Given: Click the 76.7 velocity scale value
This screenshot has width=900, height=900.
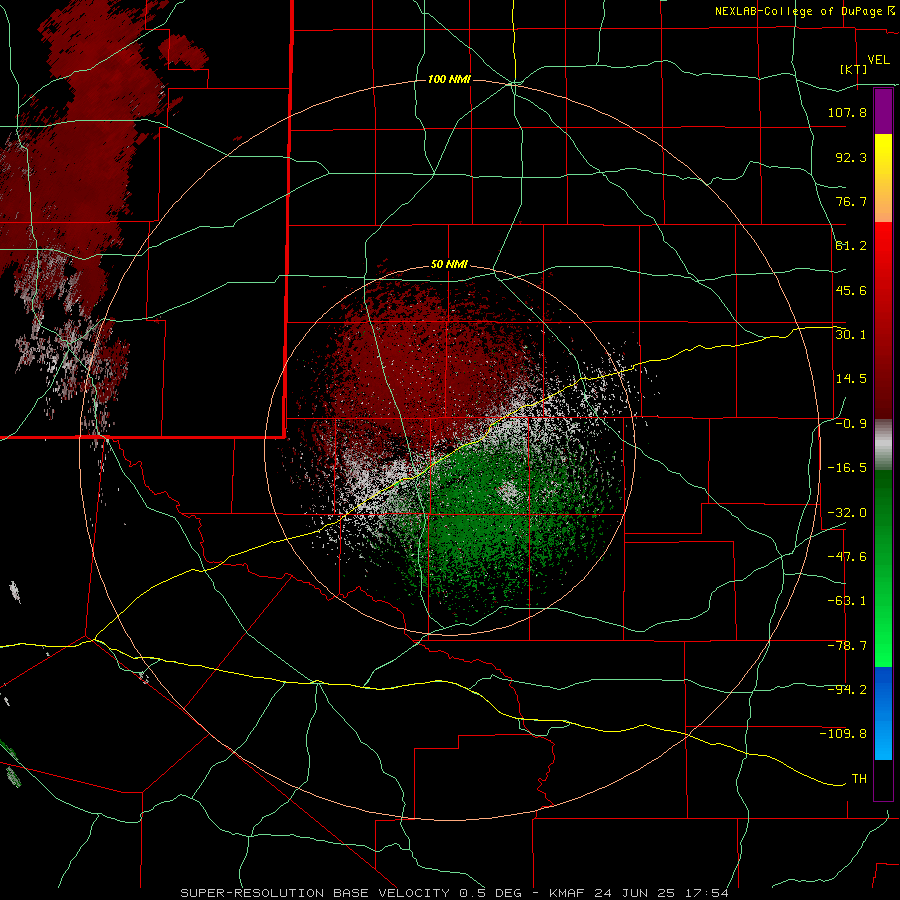Looking at the screenshot, I should pyautogui.click(x=851, y=201).
